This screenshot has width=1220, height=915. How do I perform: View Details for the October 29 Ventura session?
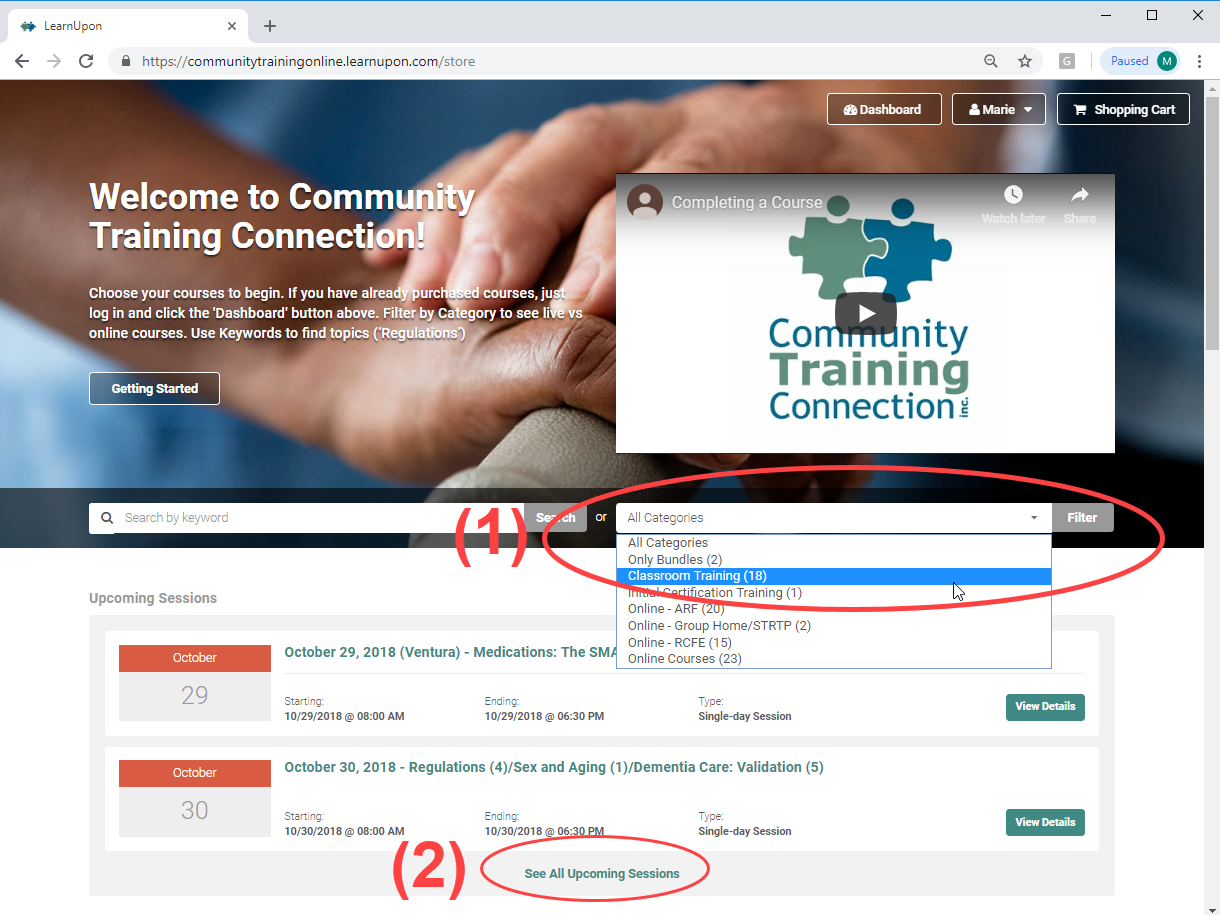click(1045, 707)
